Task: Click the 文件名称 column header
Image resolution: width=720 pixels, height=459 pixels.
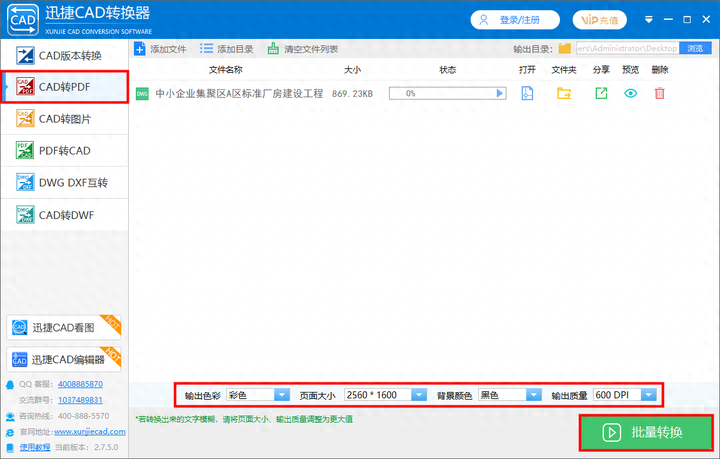Action: point(225,70)
